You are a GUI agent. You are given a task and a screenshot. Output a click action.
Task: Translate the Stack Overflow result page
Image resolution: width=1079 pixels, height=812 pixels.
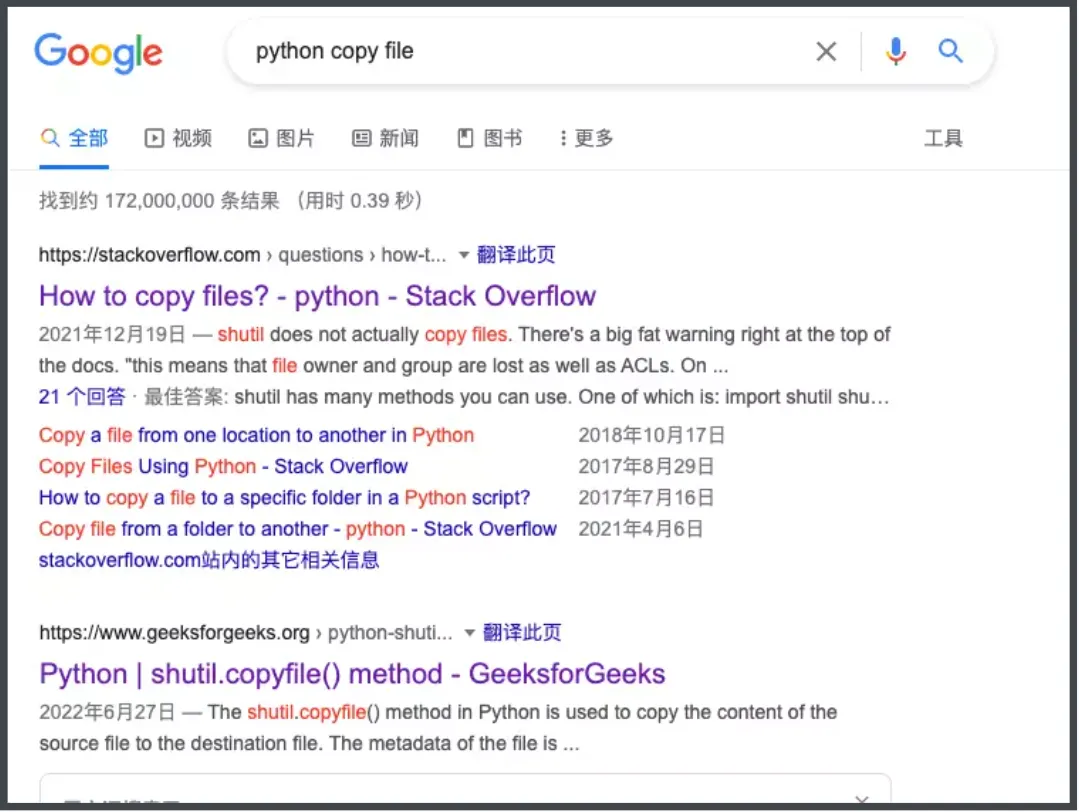(x=516, y=255)
